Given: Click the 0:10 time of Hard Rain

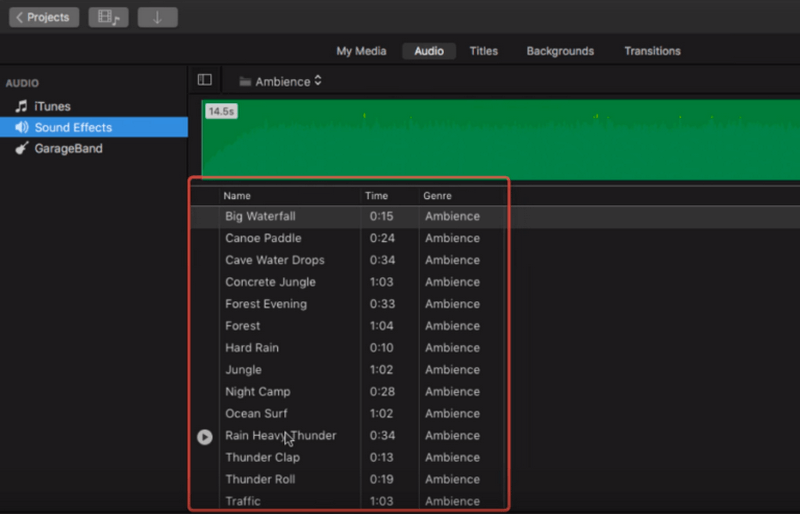Looking at the screenshot, I should (382, 348).
